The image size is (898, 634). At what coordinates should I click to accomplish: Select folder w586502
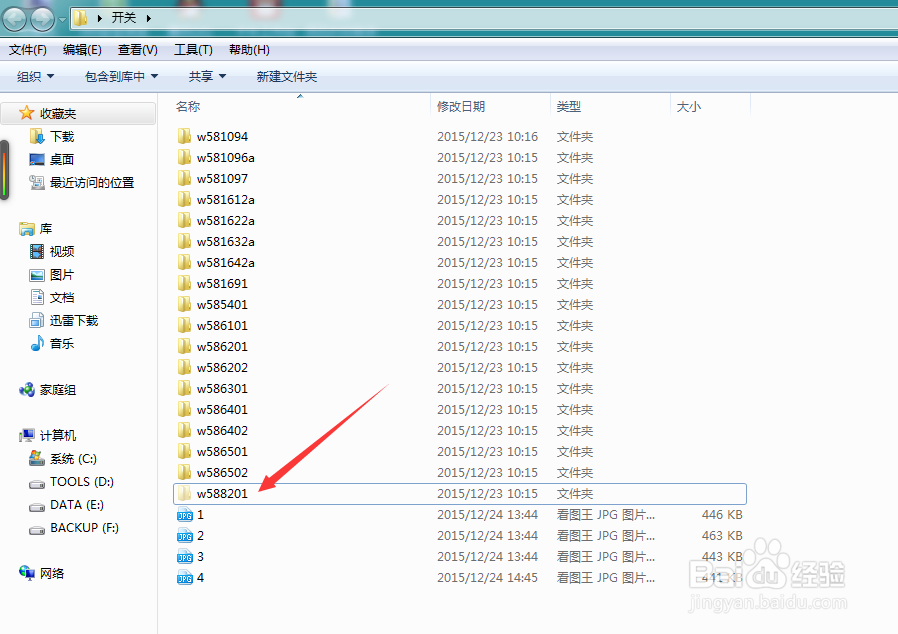coord(222,472)
